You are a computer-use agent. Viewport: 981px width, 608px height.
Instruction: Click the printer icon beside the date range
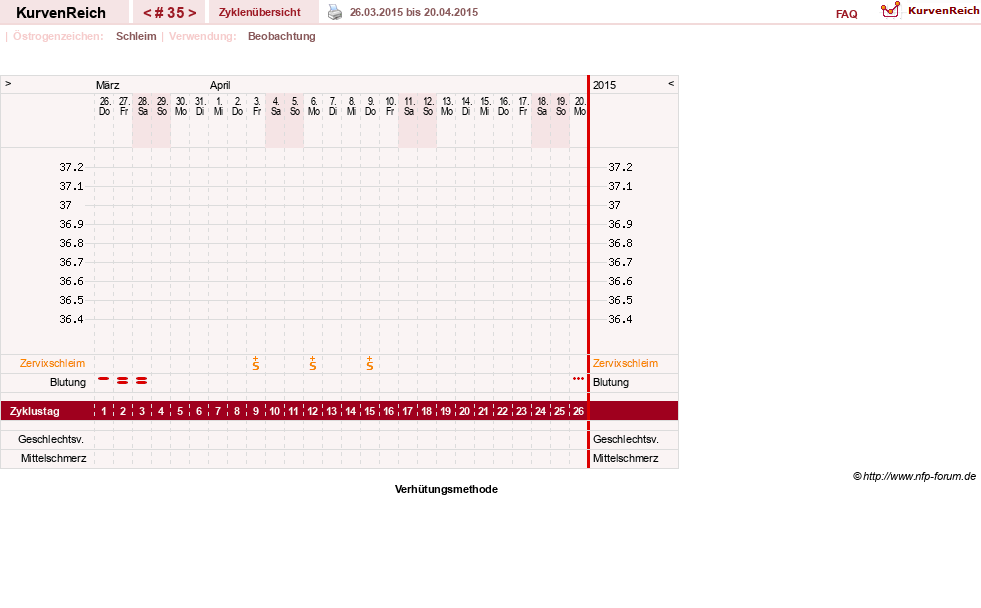coord(335,13)
